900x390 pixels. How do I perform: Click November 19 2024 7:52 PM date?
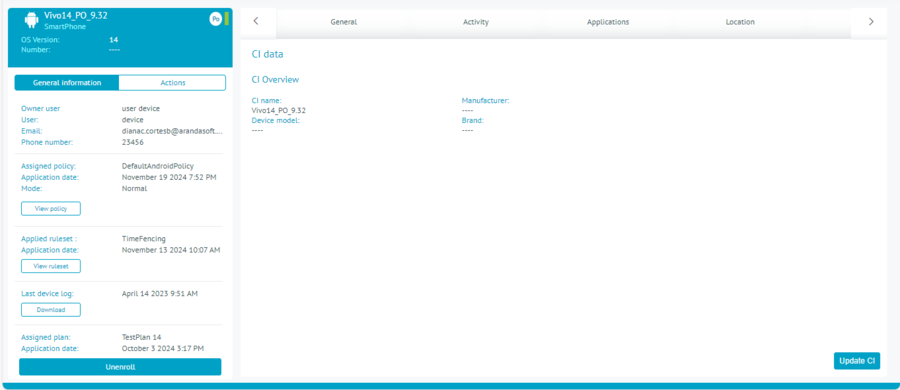tap(169, 177)
